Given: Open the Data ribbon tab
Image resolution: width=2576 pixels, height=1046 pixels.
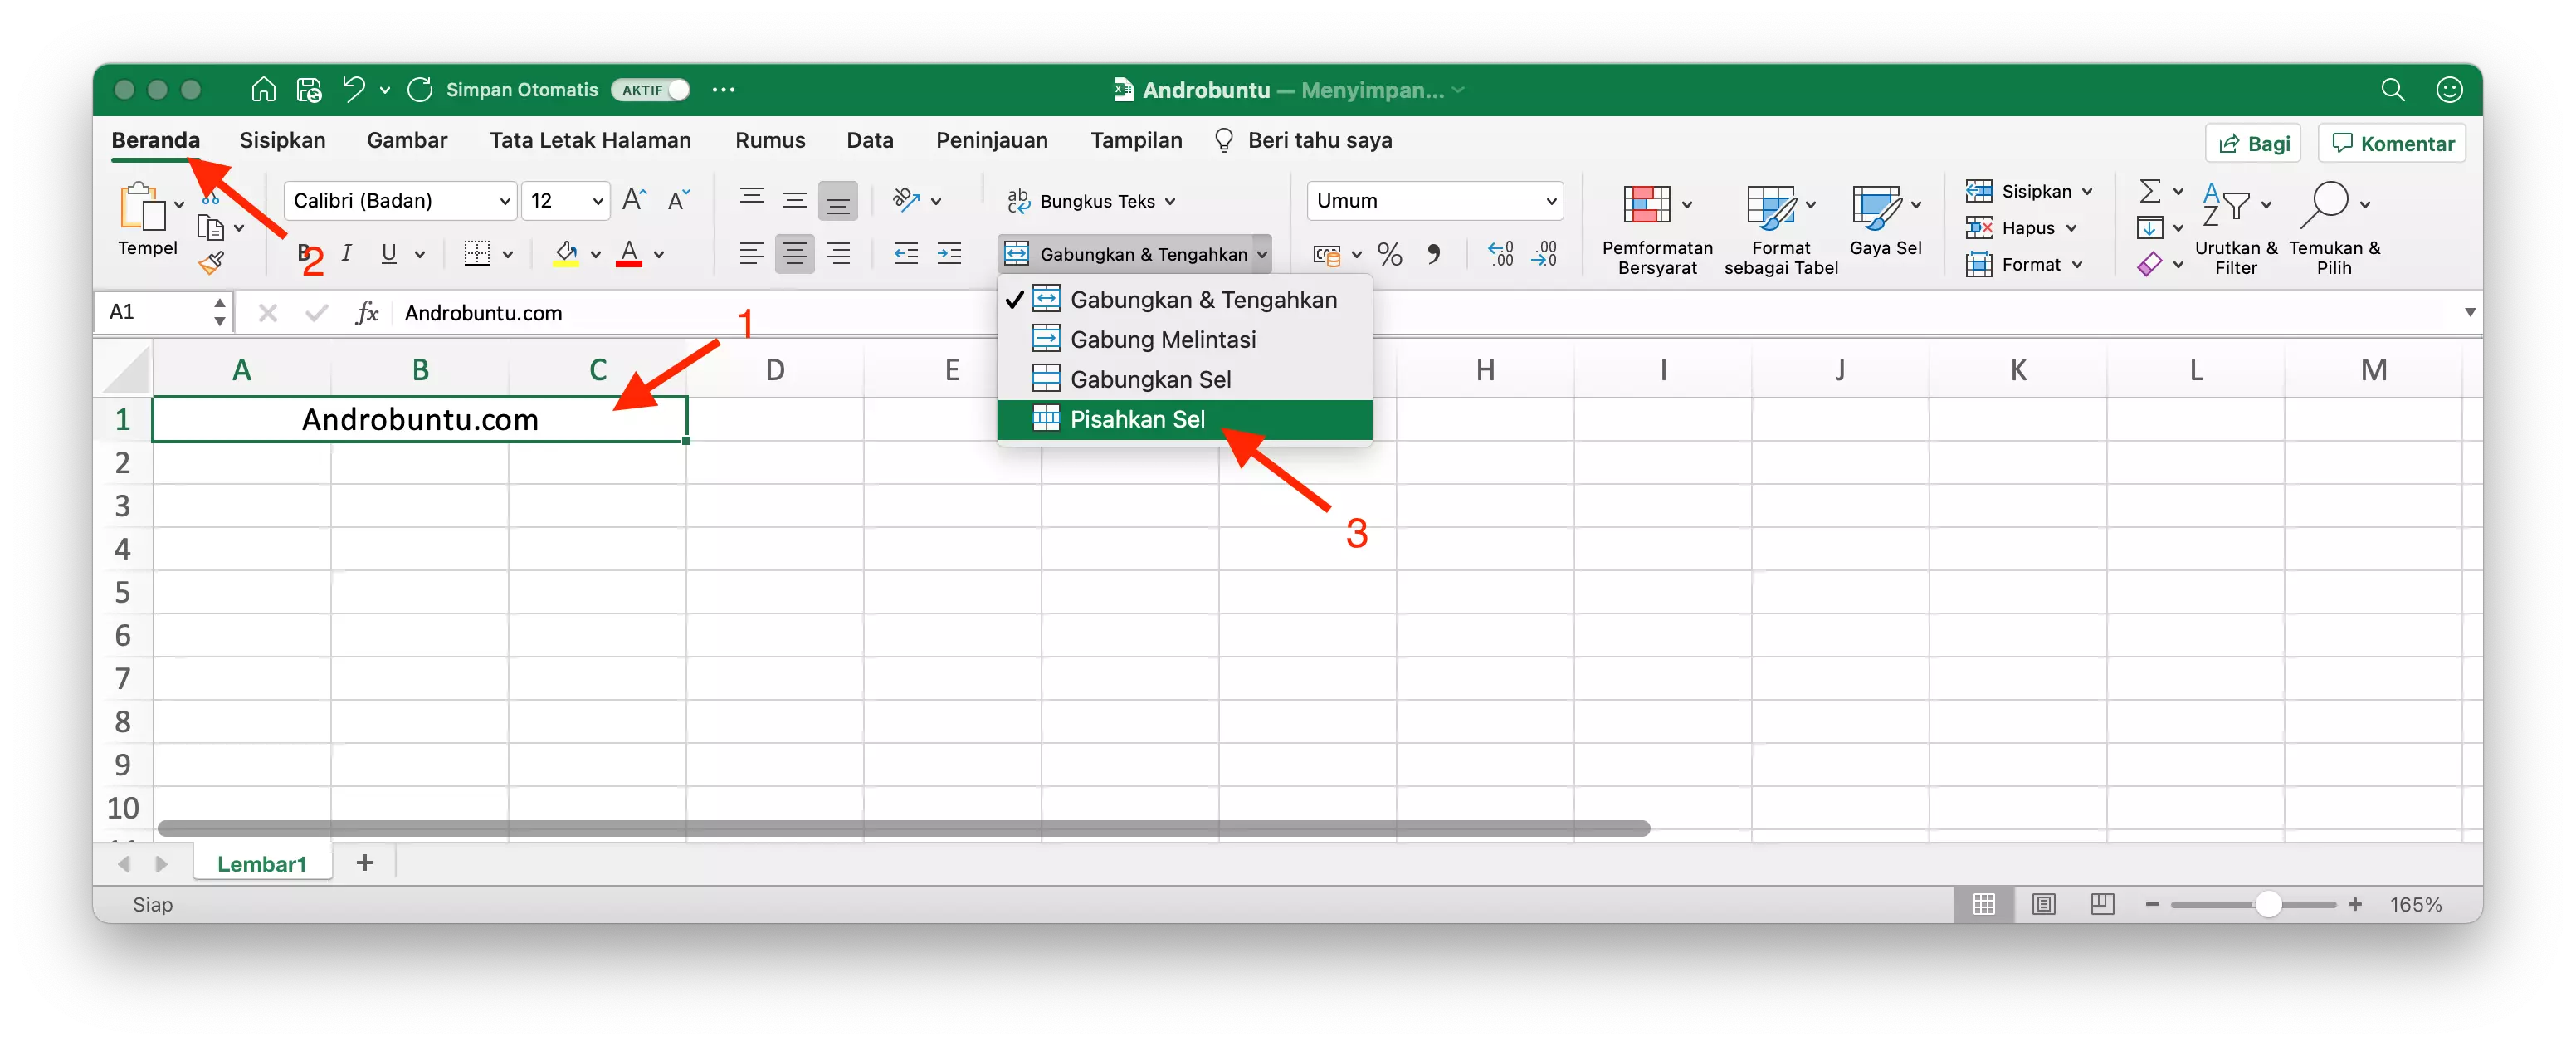Looking at the screenshot, I should pos(869,140).
